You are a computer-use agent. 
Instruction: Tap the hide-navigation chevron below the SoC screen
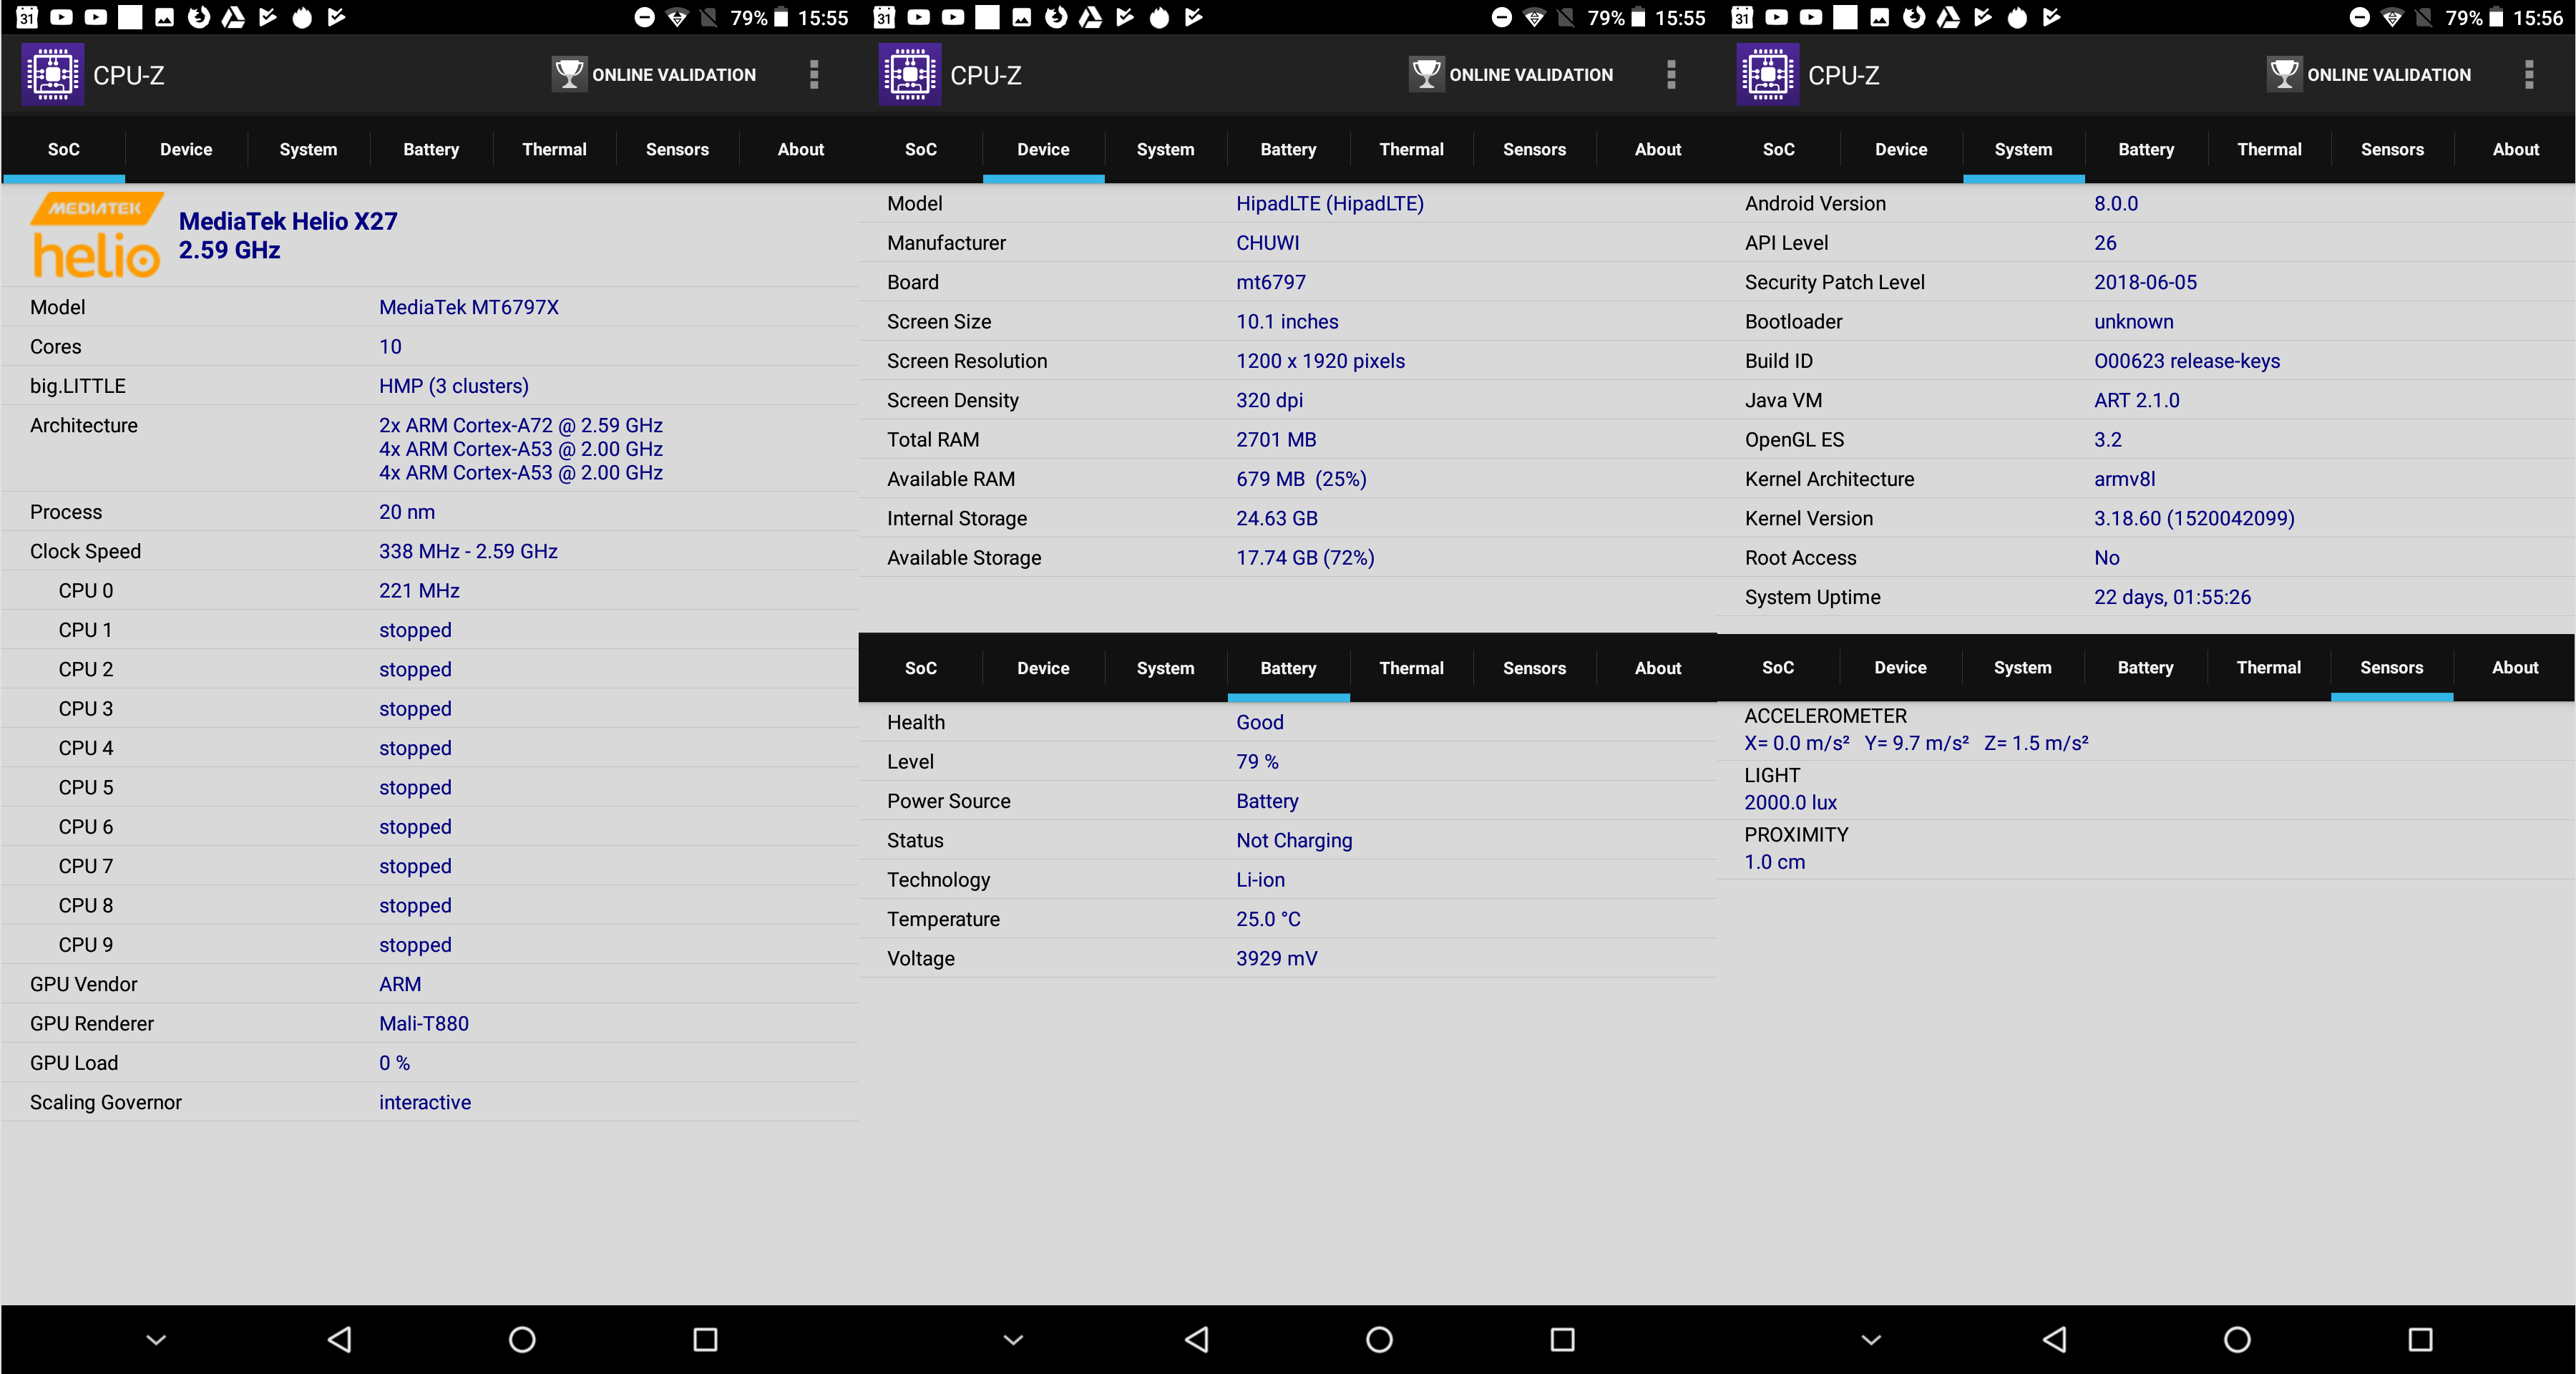(156, 1339)
